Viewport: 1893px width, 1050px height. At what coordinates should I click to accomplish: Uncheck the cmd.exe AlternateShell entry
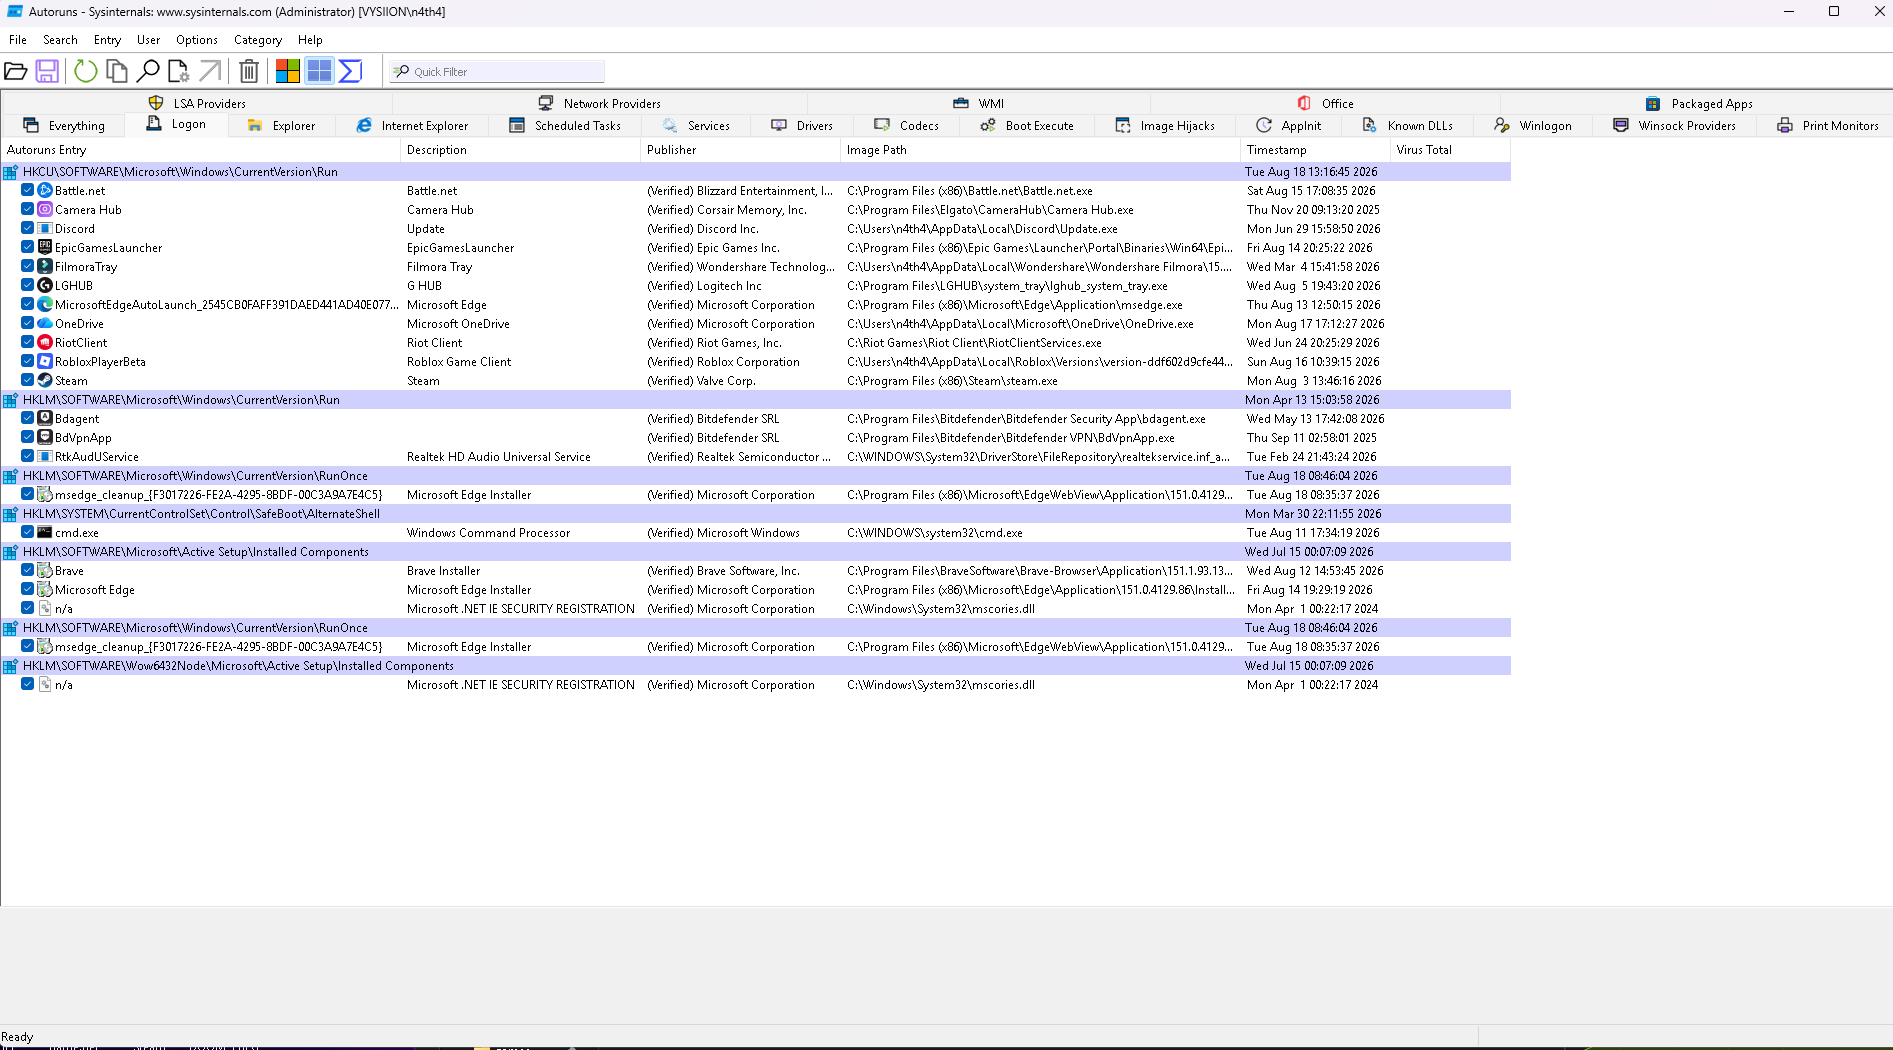(x=28, y=532)
